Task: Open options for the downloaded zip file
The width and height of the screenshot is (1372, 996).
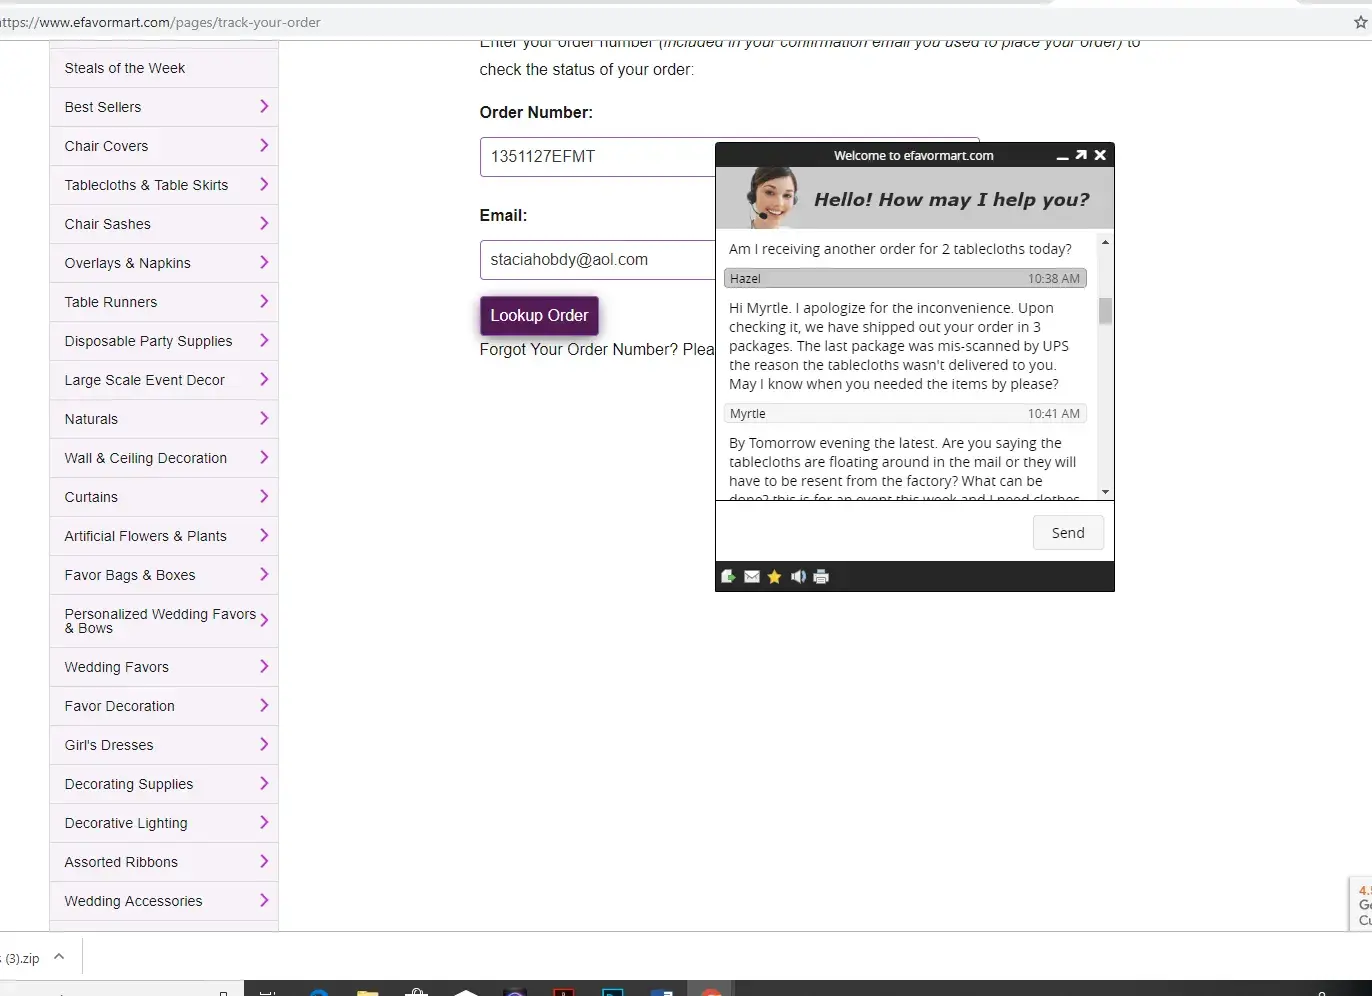Action: coord(59,957)
